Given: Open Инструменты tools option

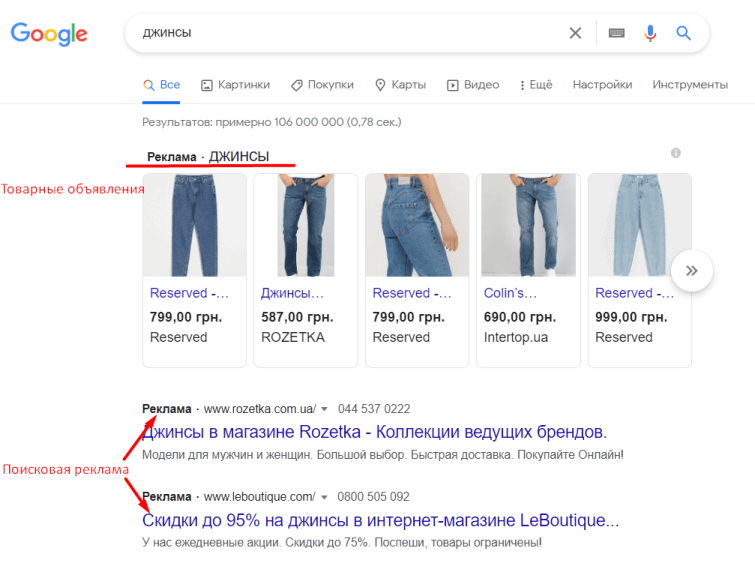Looking at the screenshot, I should click(690, 85).
